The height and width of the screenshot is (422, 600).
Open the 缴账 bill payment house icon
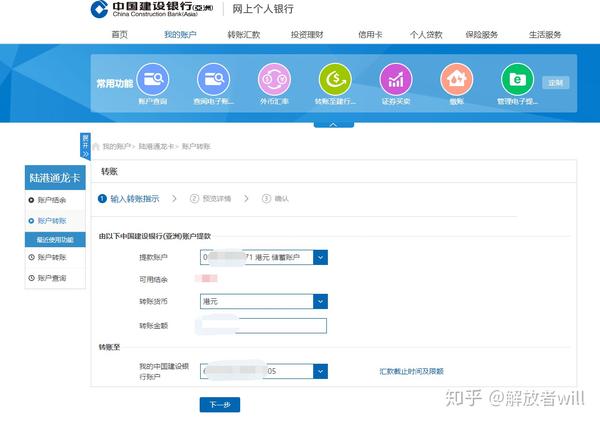click(457, 79)
